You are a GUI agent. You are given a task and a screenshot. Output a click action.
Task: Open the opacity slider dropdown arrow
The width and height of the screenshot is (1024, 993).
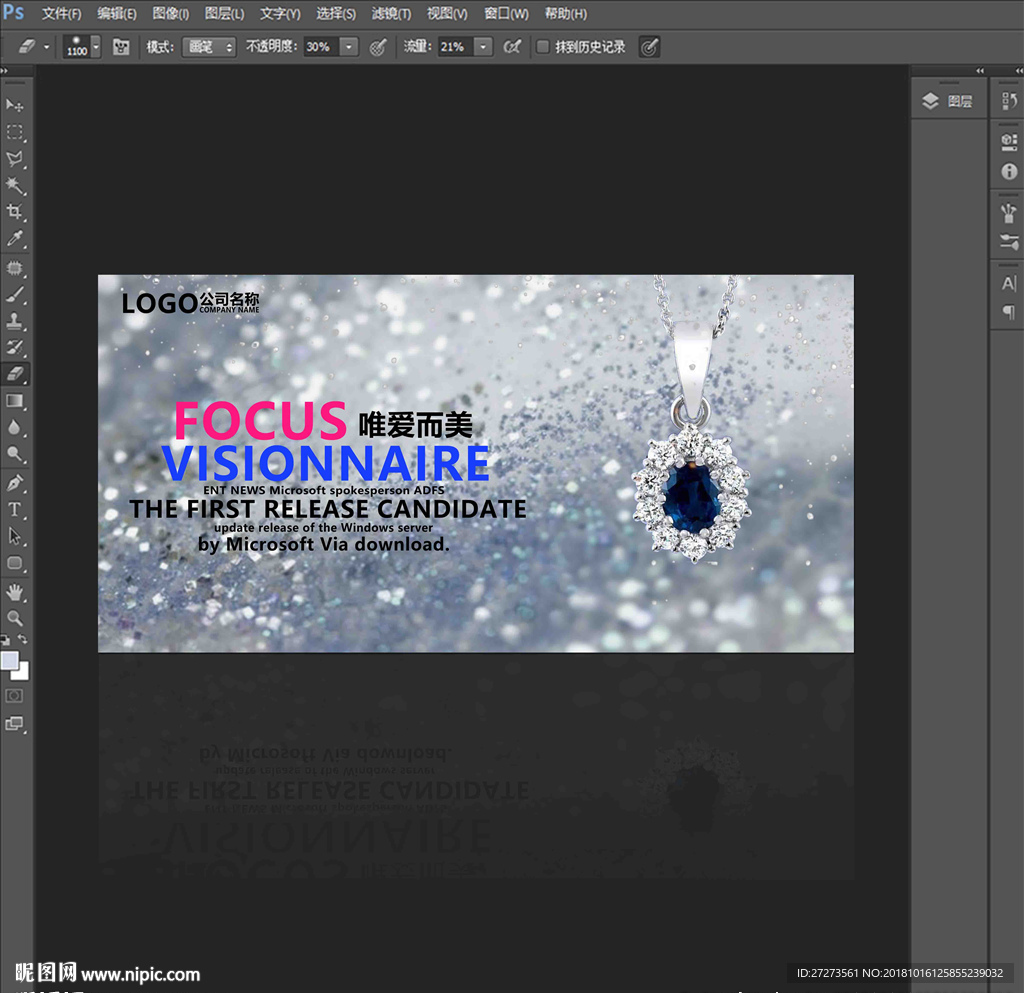pos(349,47)
